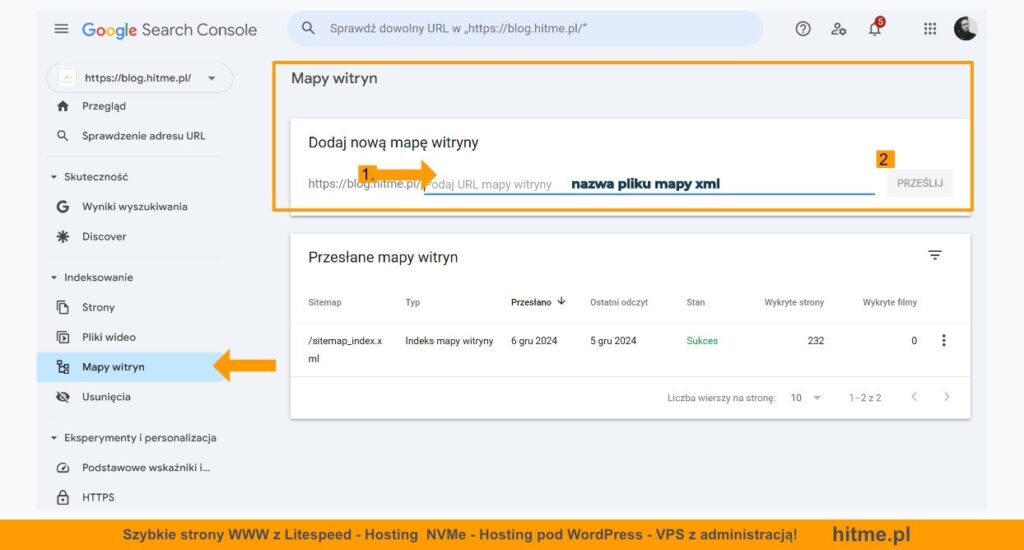Click the URL inspection search bar
1024x550 pixels.
coord(525,29)
